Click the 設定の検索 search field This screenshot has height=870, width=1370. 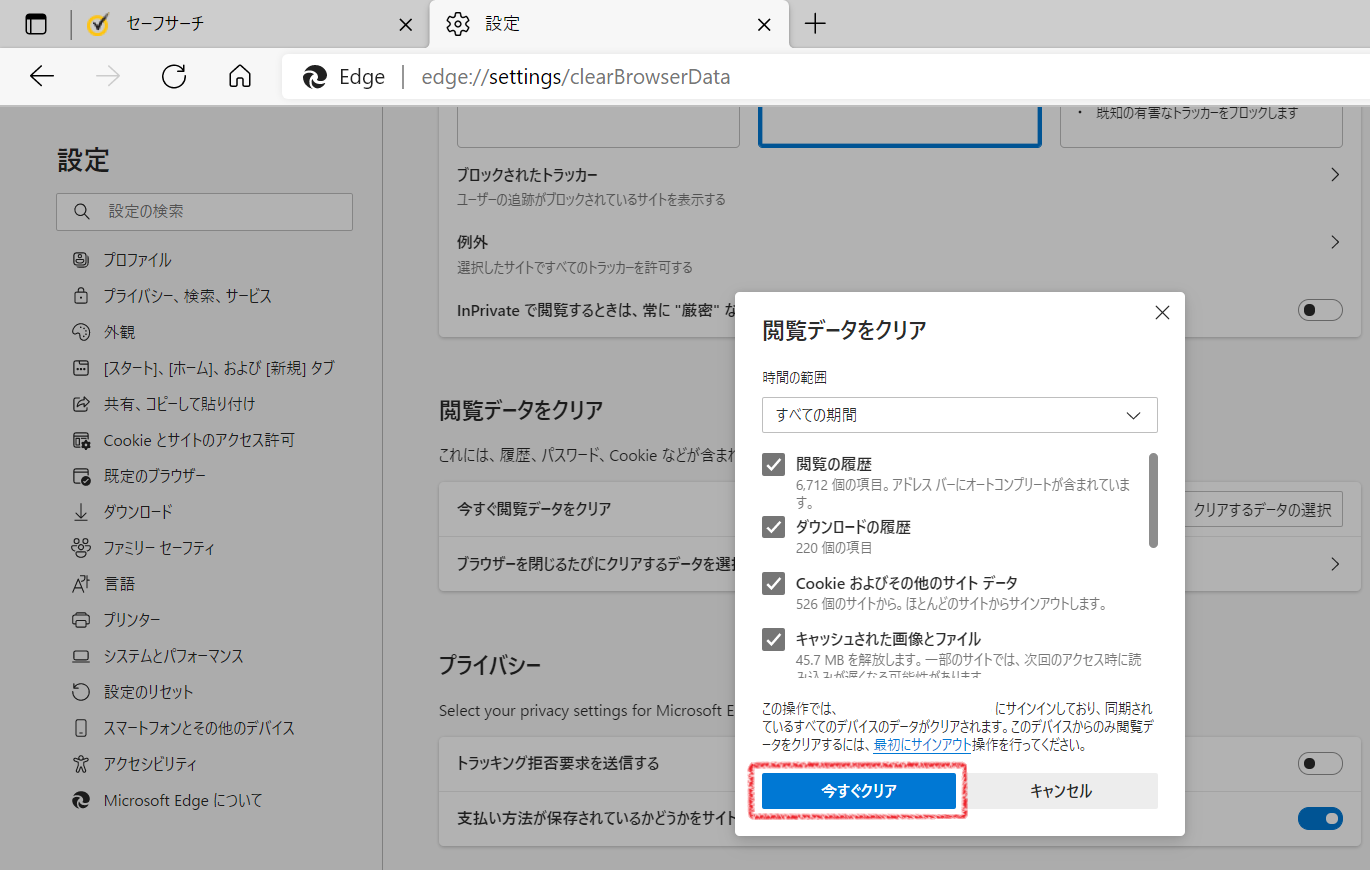click(204, 211)
